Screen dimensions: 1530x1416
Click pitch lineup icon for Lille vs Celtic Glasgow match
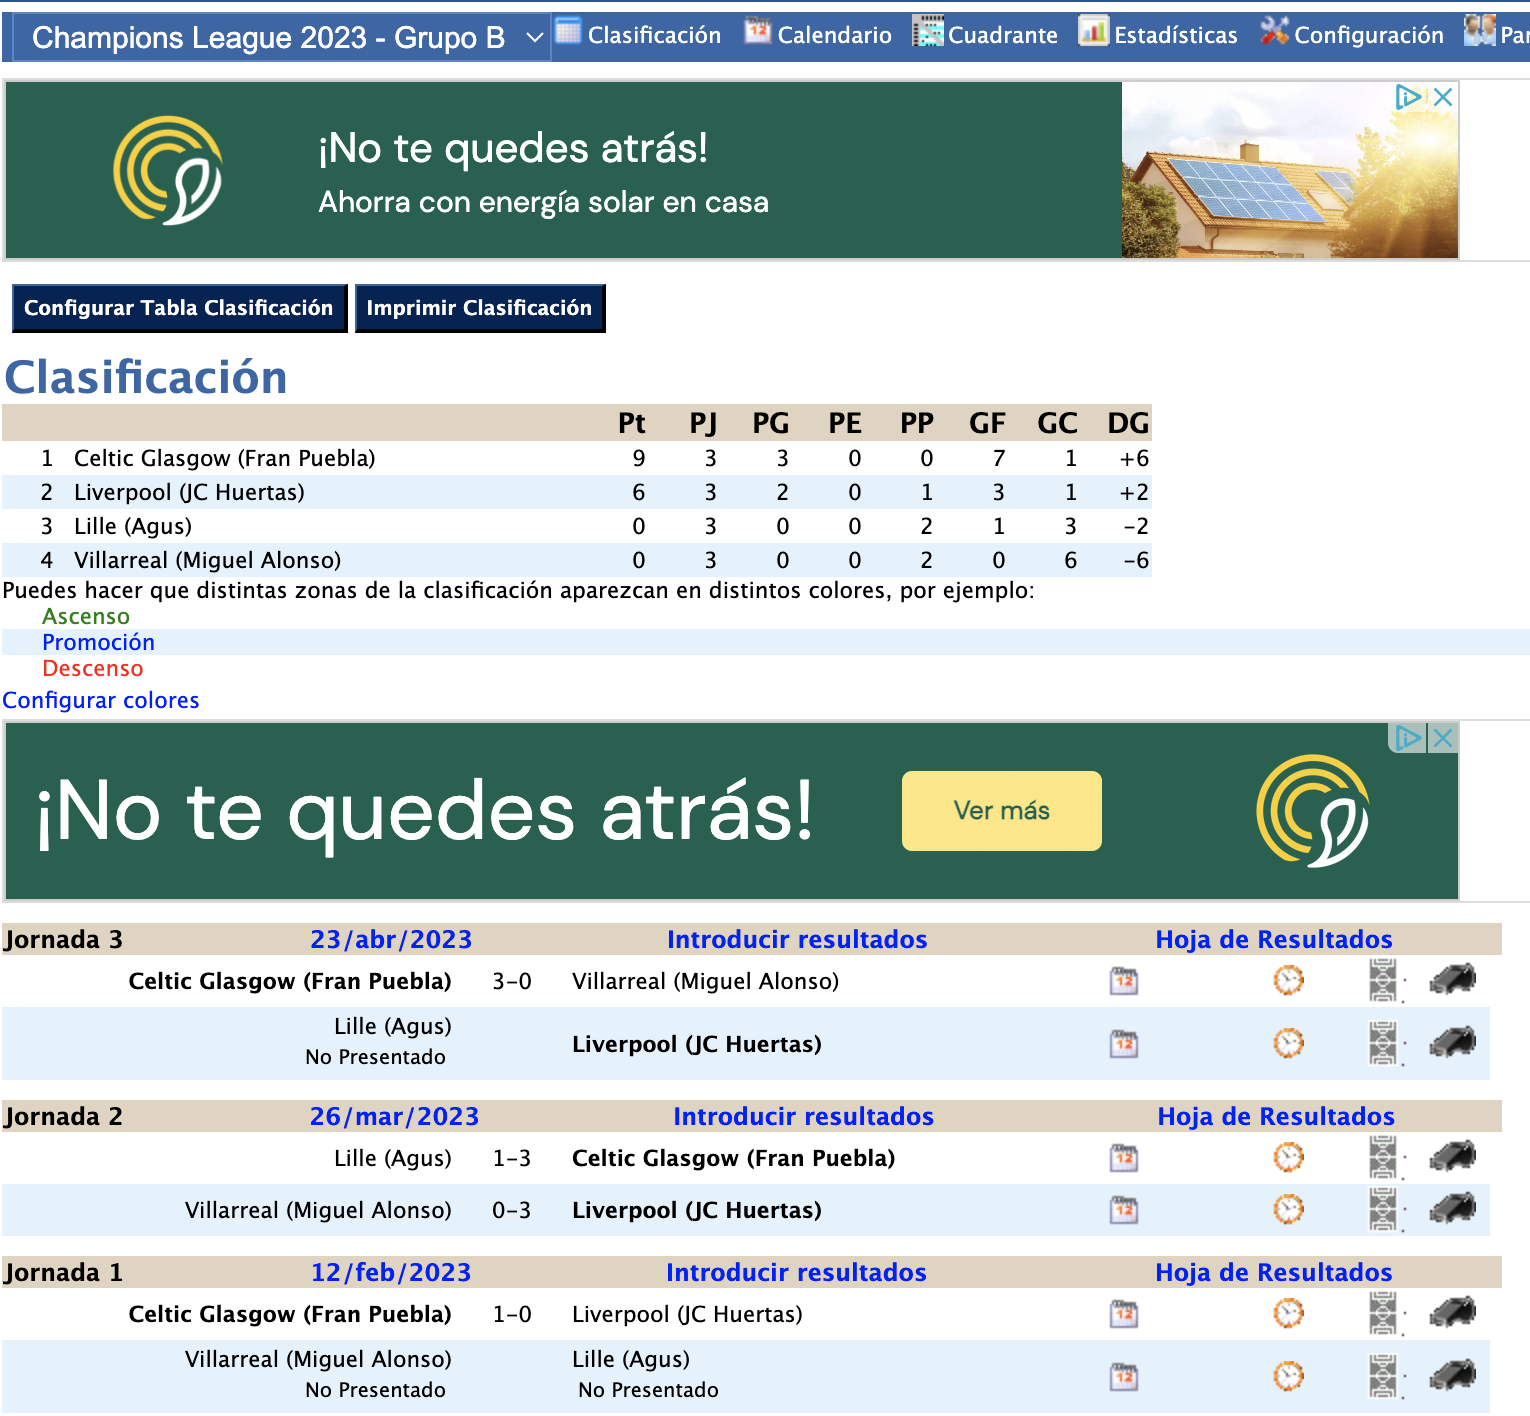pos(1383,1159)
